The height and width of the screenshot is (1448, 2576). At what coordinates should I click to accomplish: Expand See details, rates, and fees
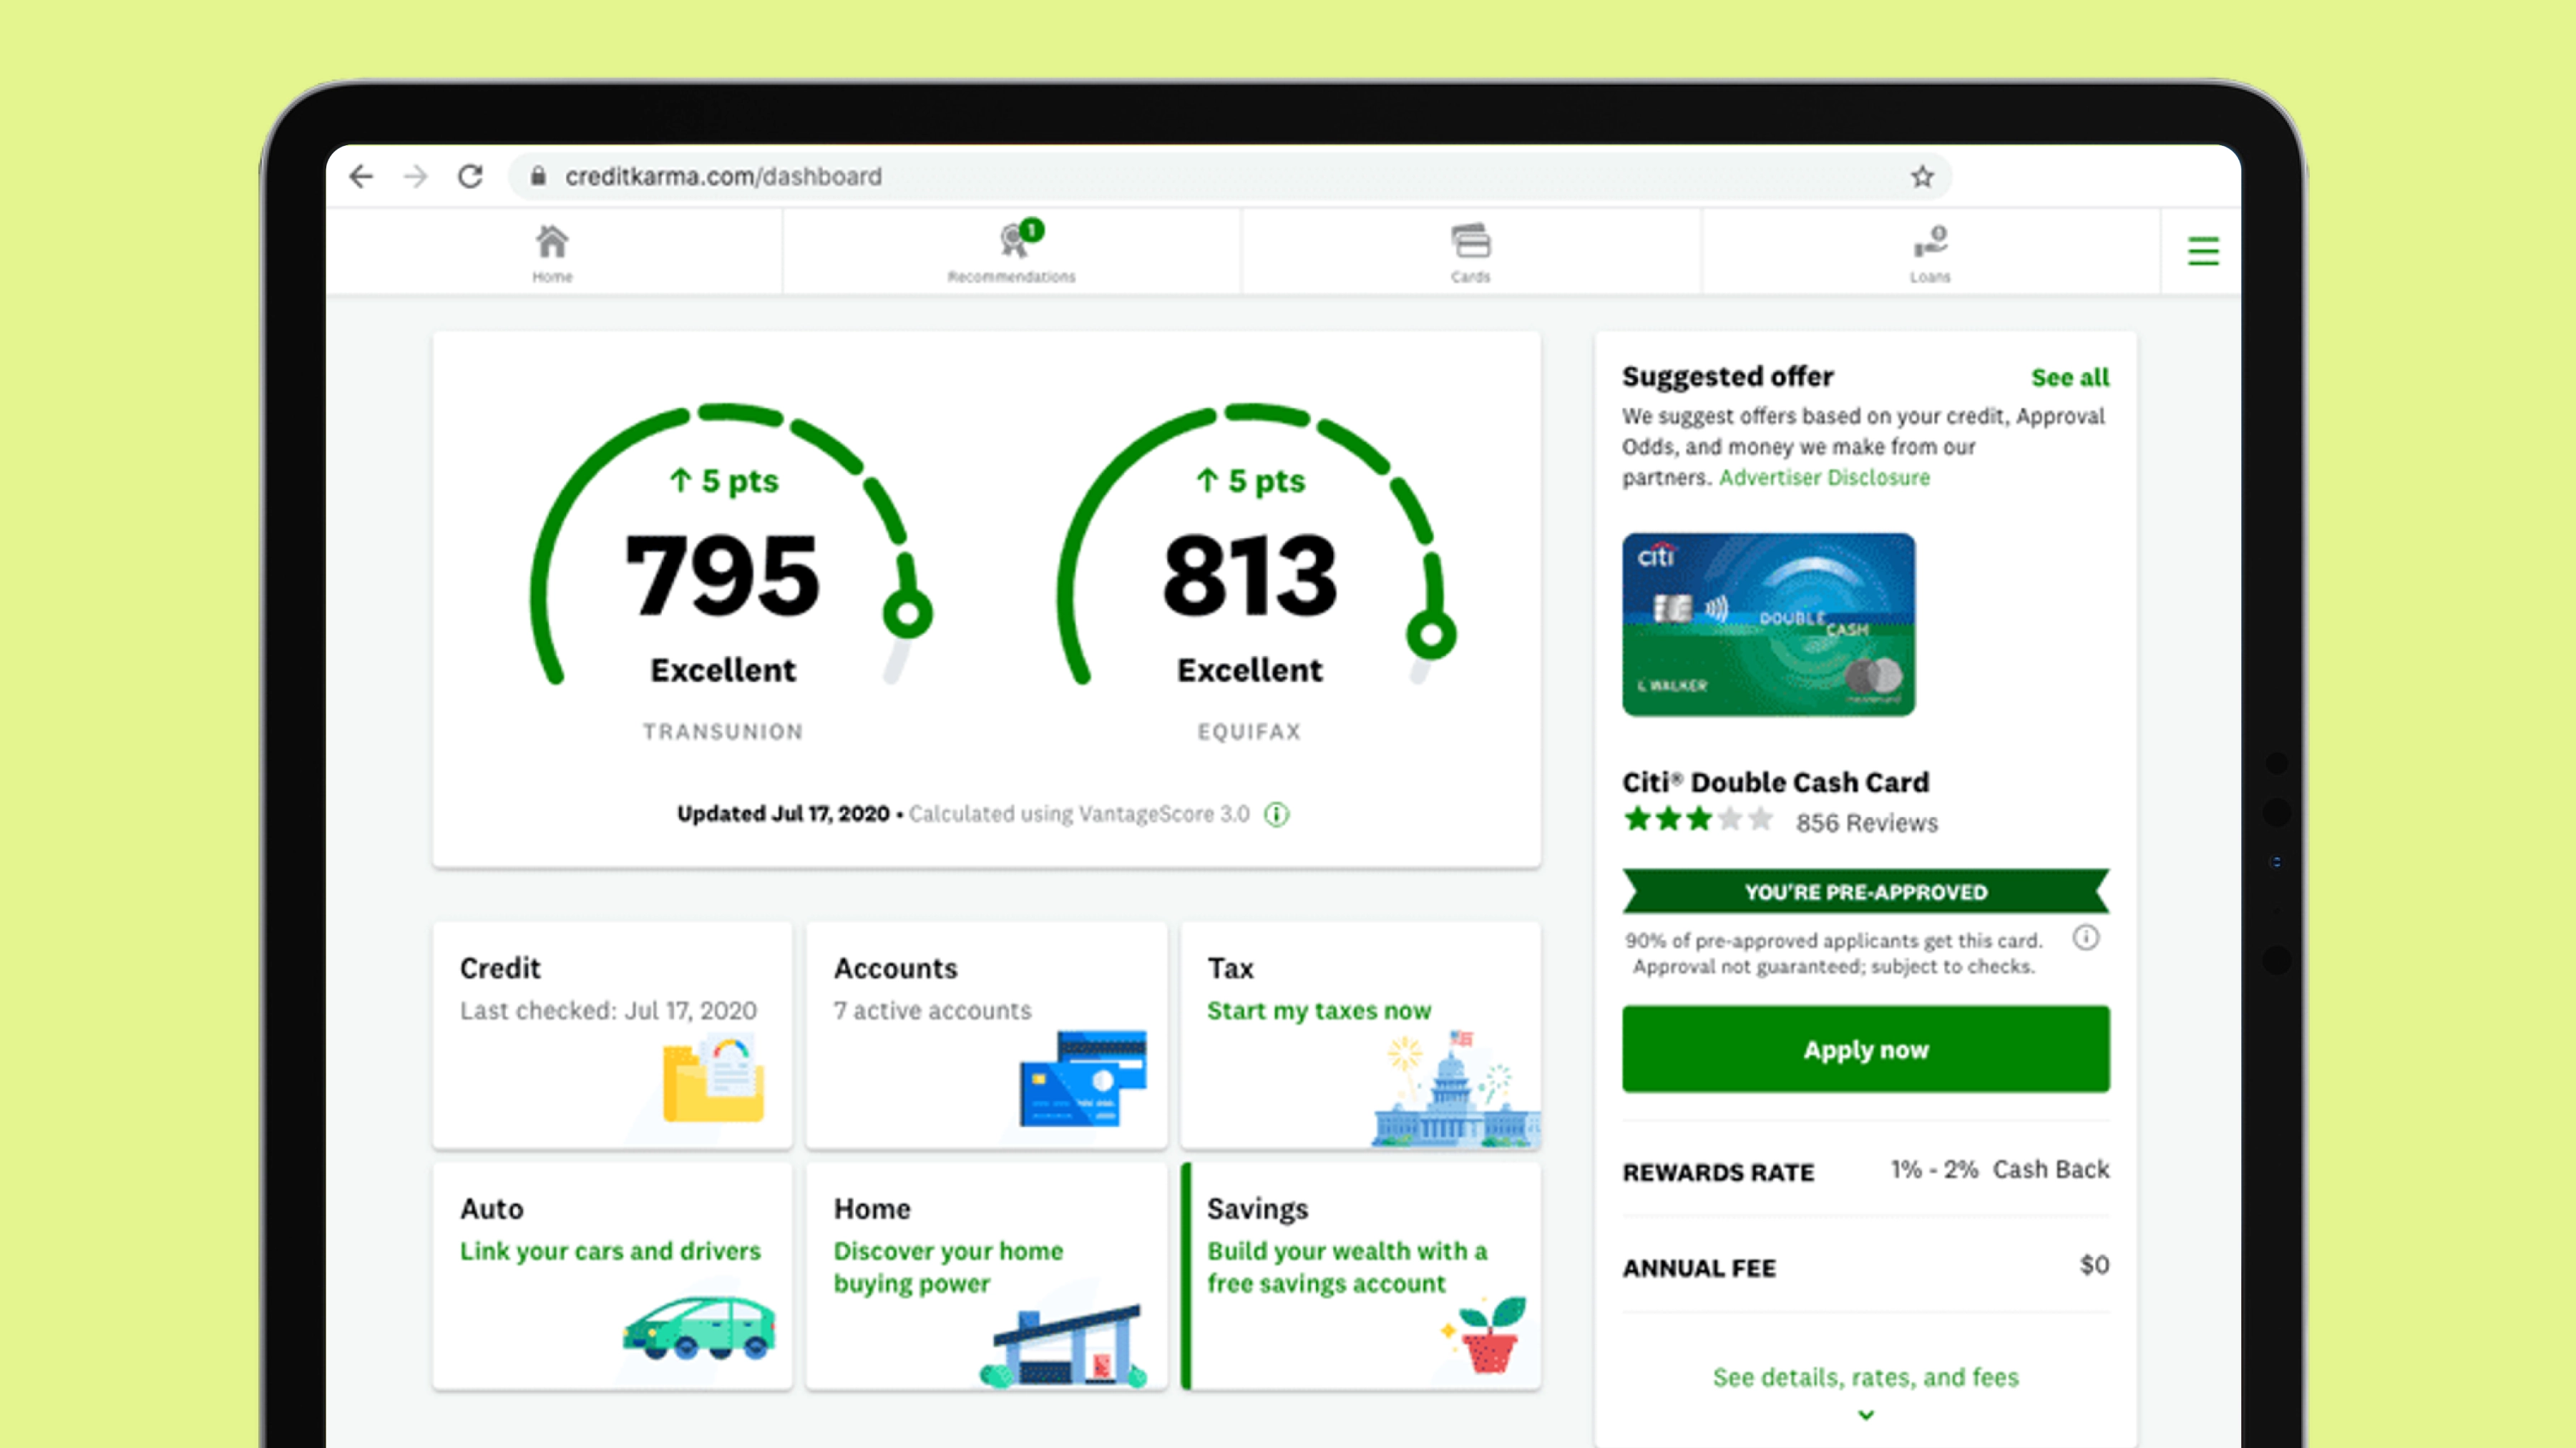click(1866, 1378)
